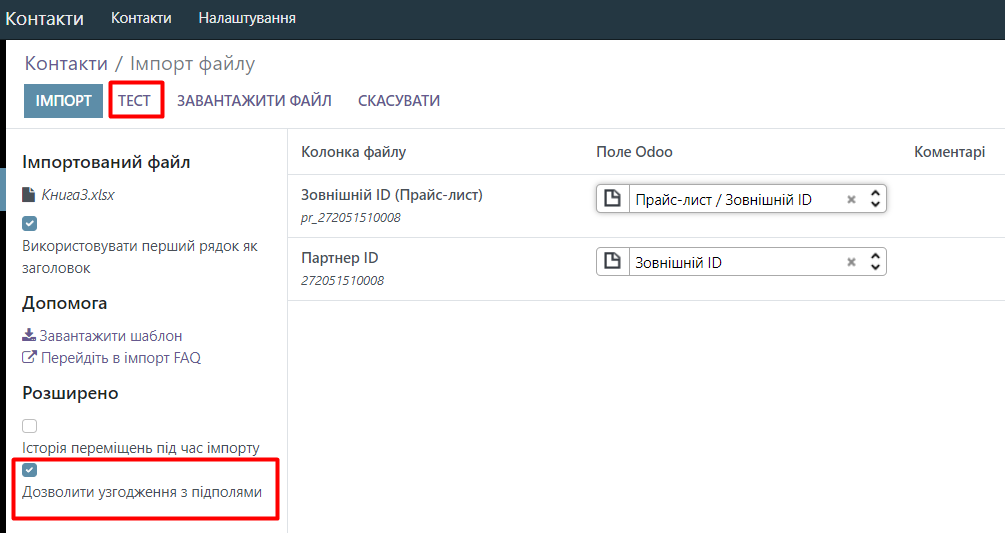The width and height of the screenshot is (1005, 533).
Task: Open the Контакти menu in top bar
Action: 141,18
